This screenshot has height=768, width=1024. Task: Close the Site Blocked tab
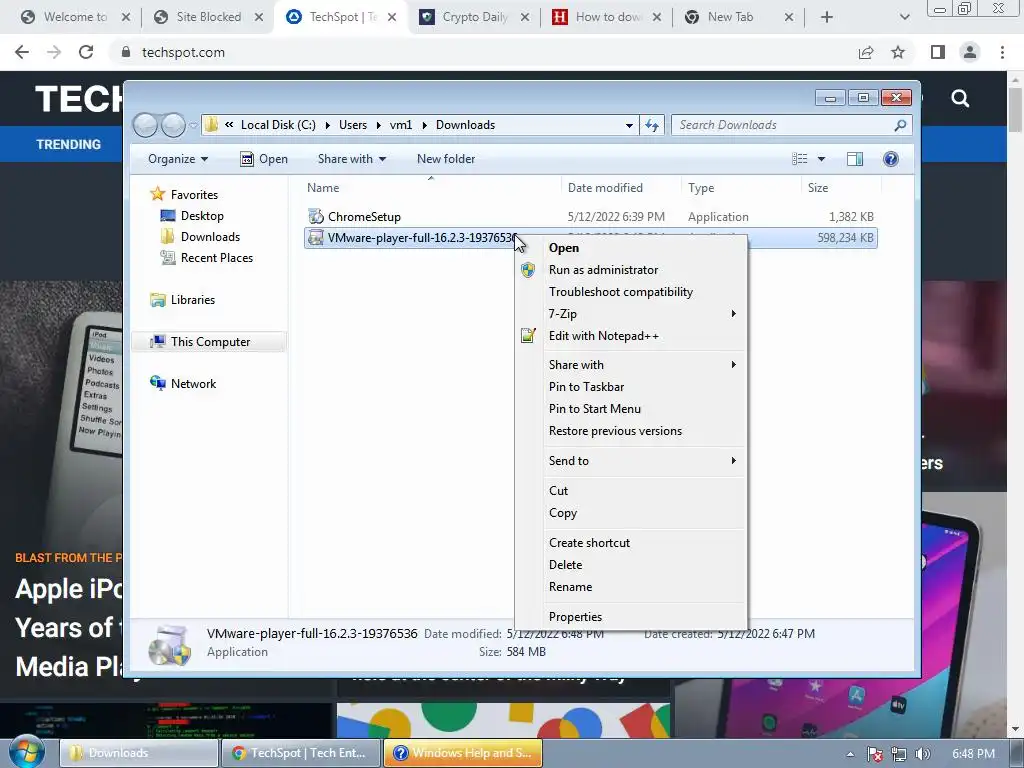[x=259, y=17]
